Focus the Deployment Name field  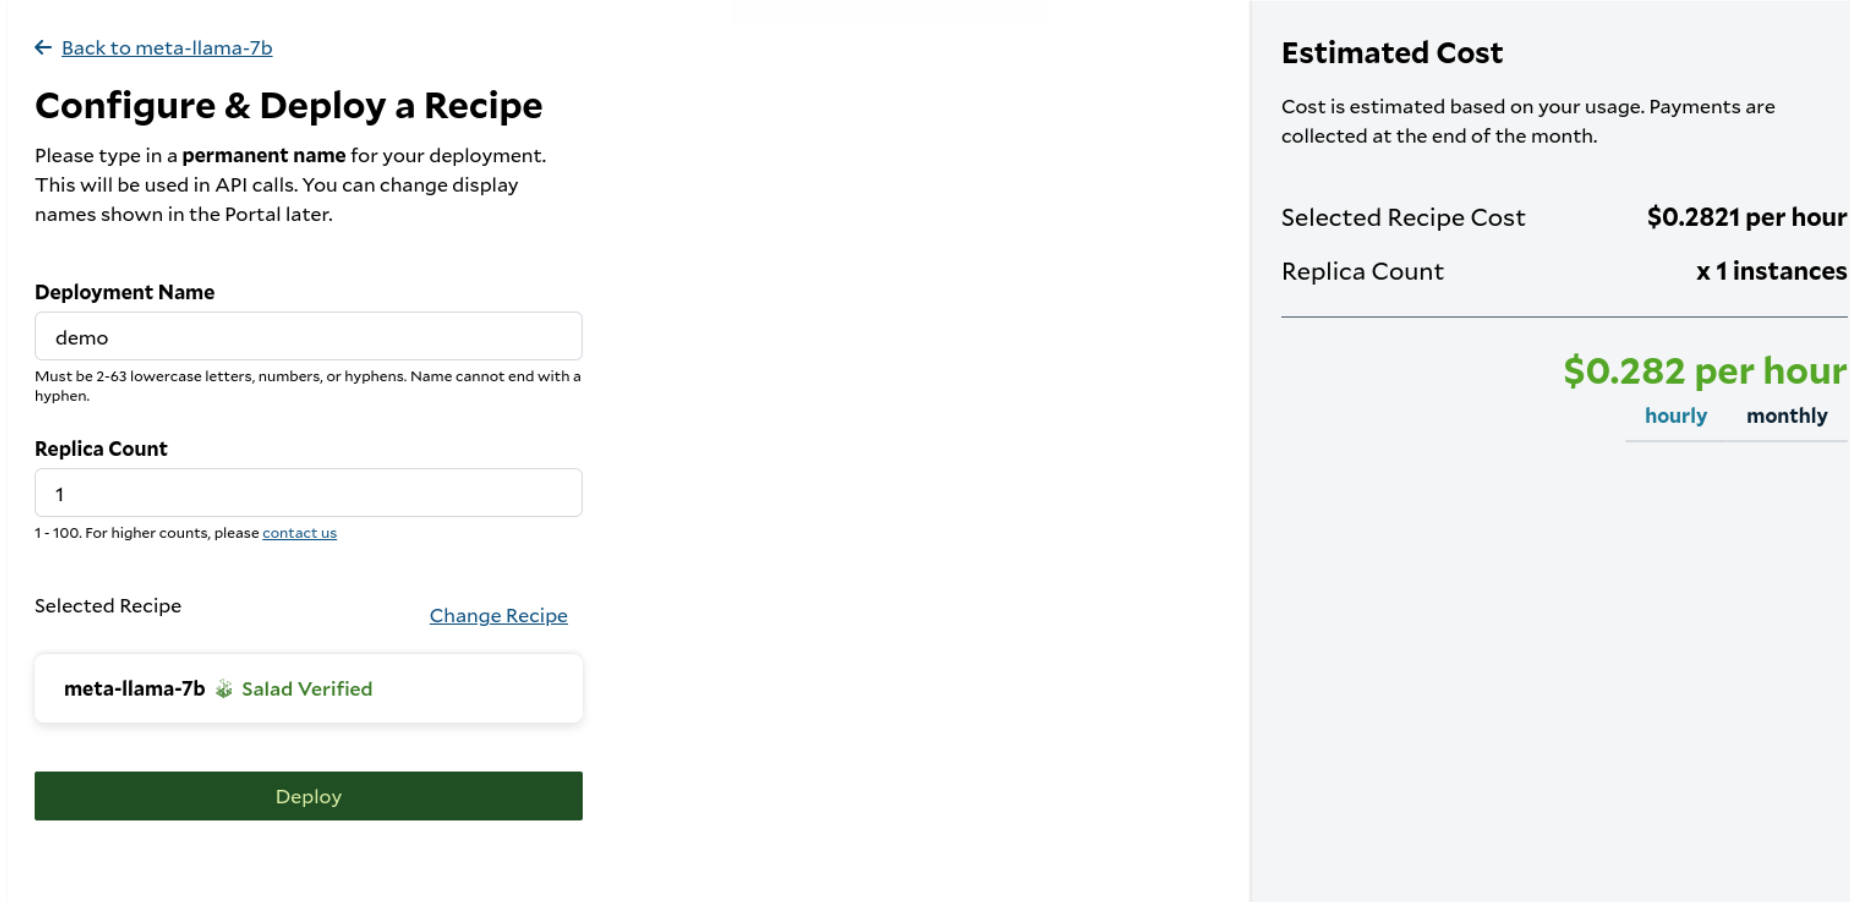click(x=308, y=336)
